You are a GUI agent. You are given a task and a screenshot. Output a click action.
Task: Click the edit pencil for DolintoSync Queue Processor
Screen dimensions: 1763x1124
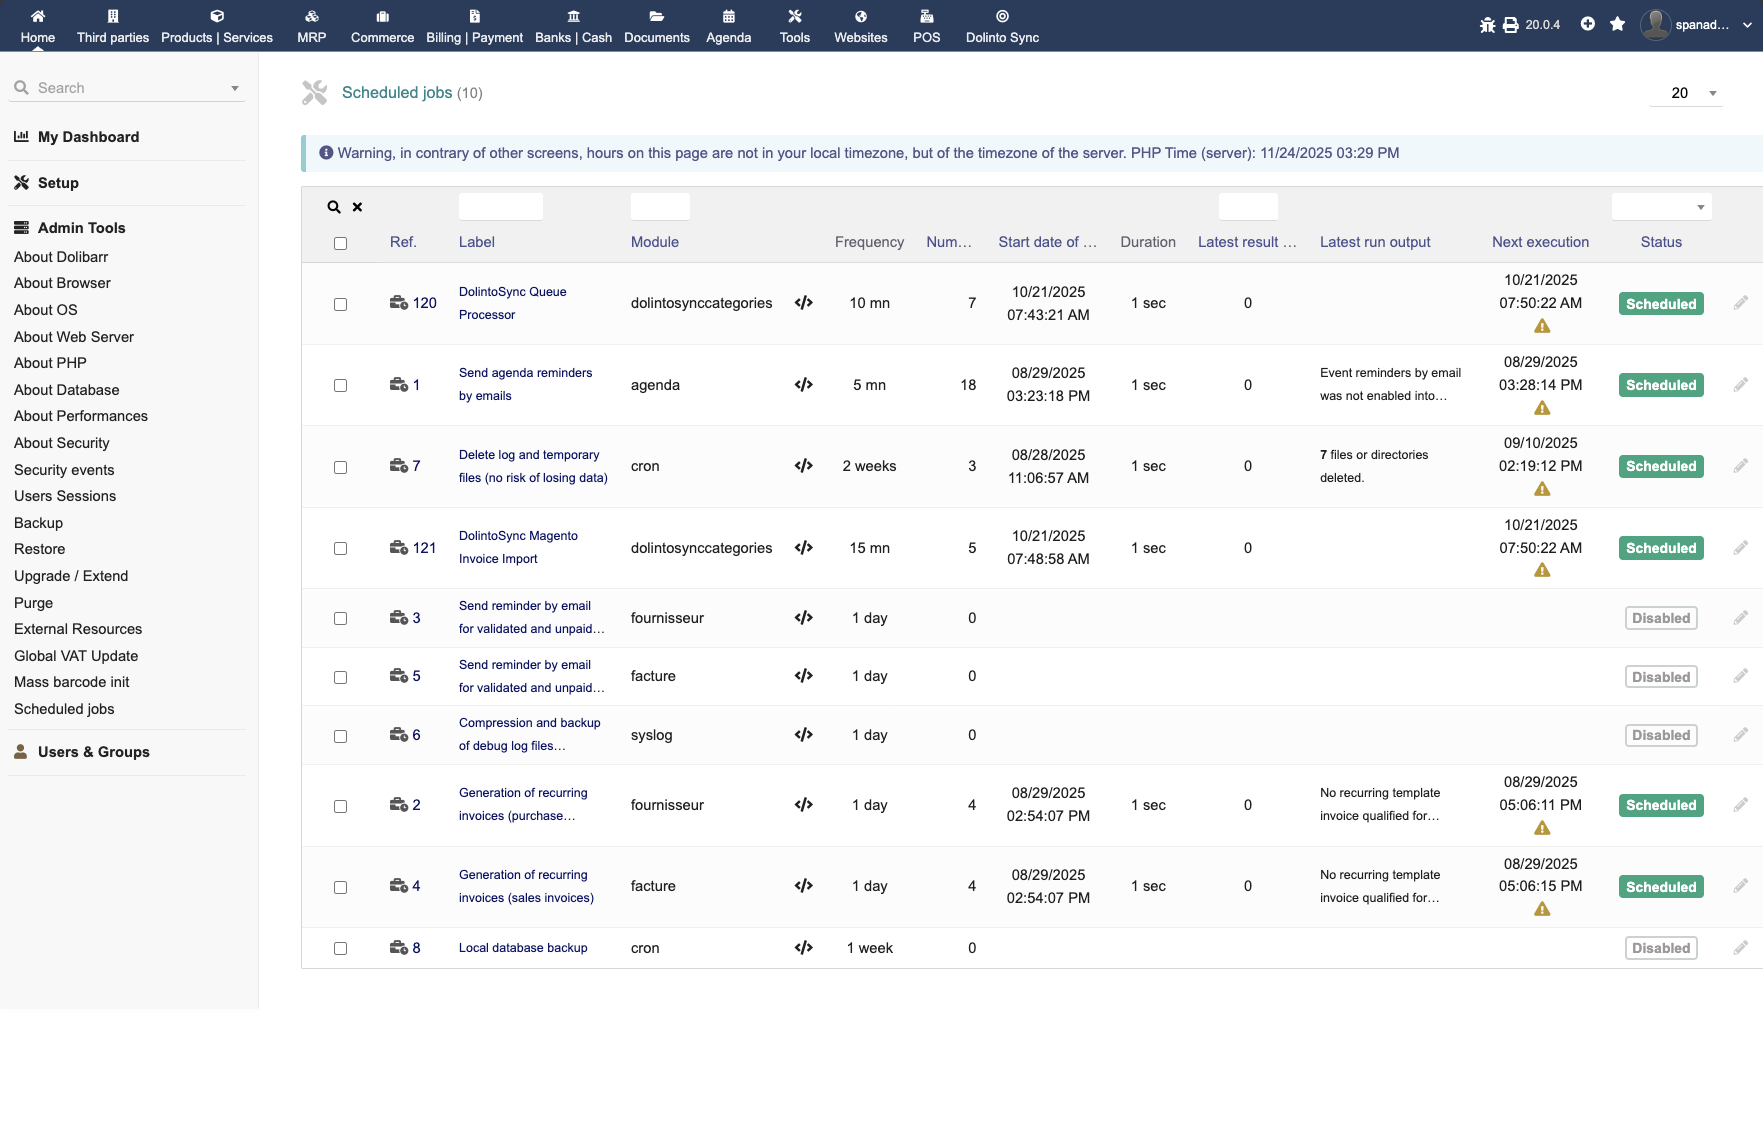(1740, 303)
